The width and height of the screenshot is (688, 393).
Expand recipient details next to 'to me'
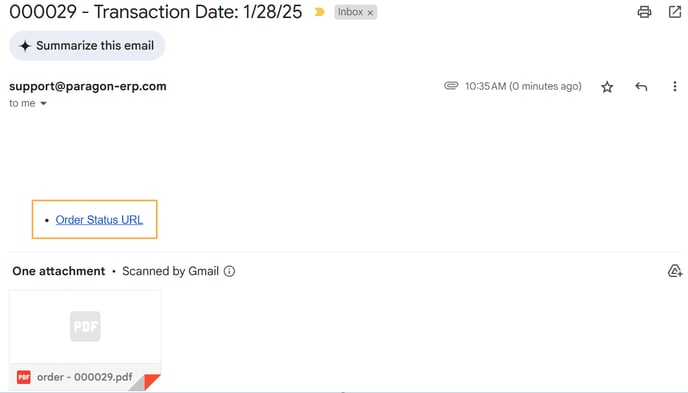pyautogui.click(x=43, y=104)
